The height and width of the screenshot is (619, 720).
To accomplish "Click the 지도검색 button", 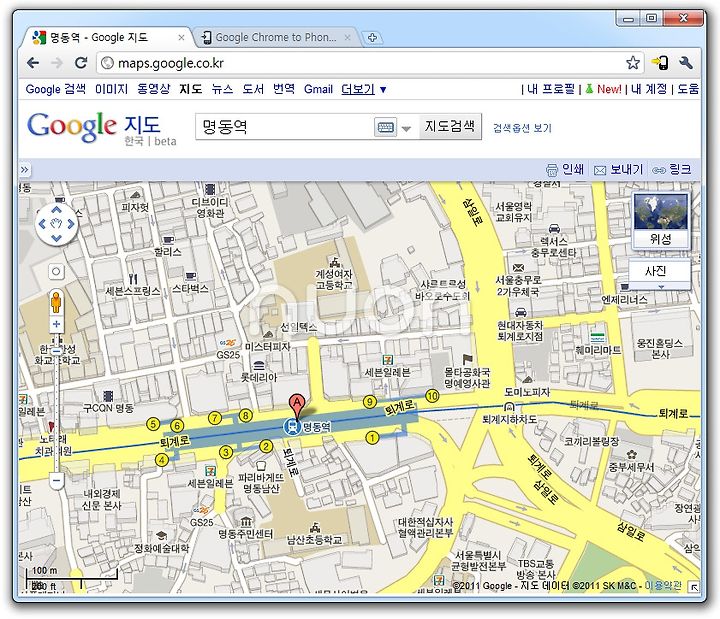I will [x=450, y=126].
